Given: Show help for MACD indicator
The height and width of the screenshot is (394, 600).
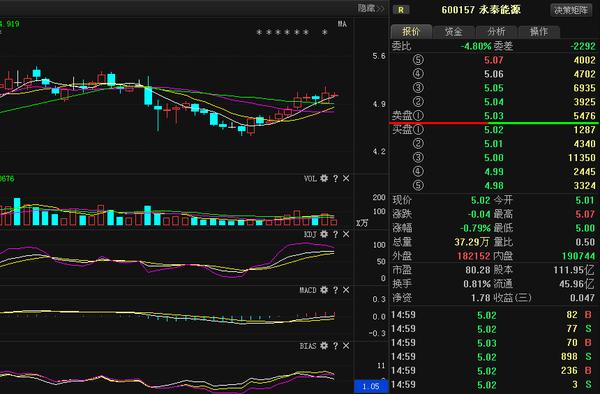Looking at the screenshot, I should [335, 290].
